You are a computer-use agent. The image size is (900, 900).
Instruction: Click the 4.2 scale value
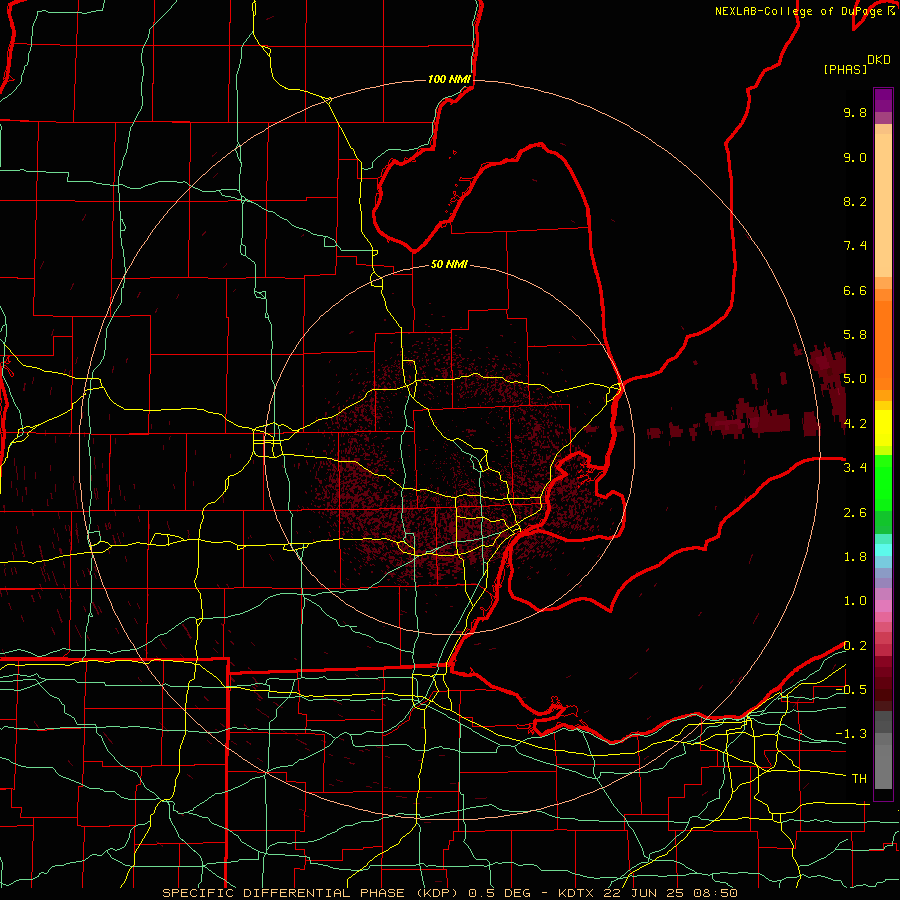pyautogui.click(x=855, y=424)
